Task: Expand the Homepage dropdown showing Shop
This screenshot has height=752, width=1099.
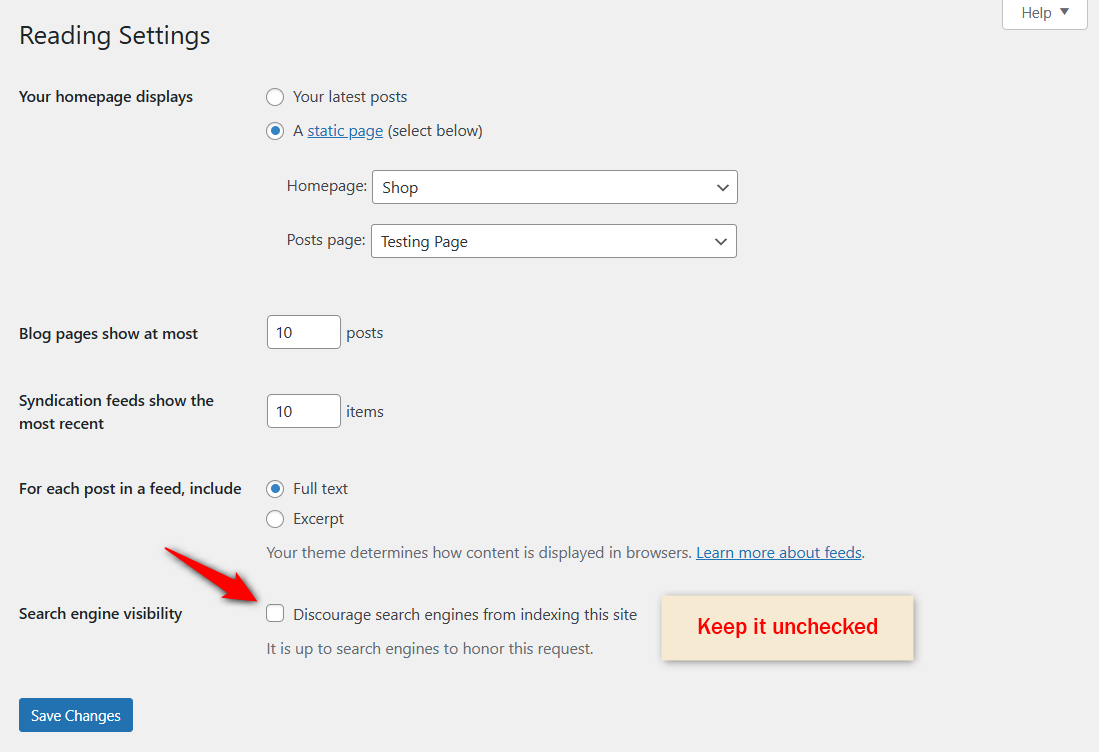Action: pyautogui.click(x=554, y=187)
